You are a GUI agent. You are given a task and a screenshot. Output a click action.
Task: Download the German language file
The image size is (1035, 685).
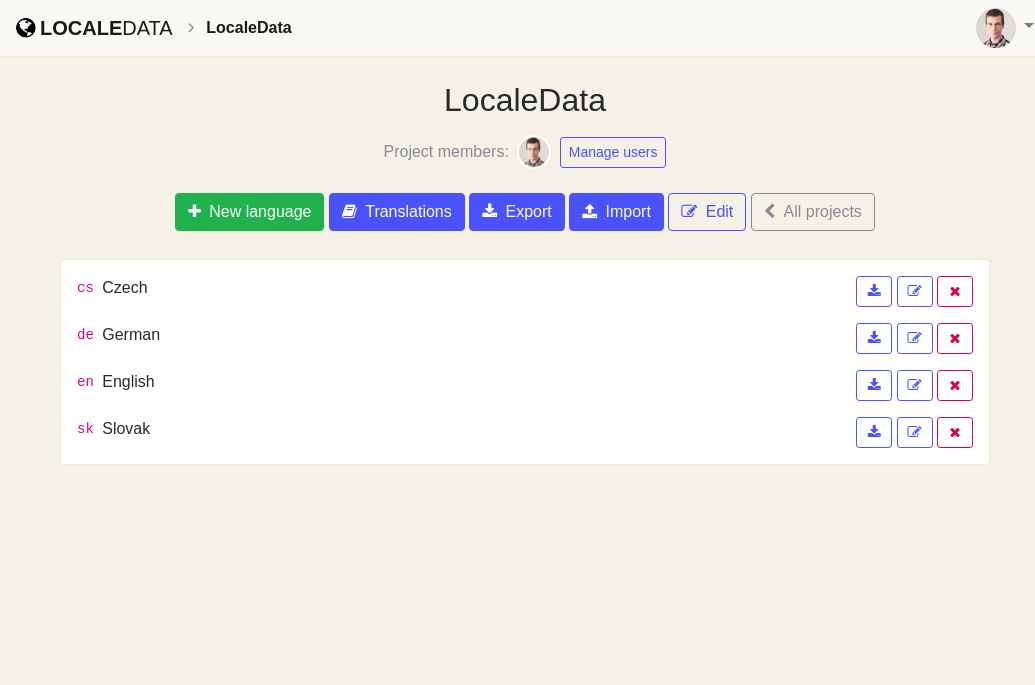pos(874,339)
